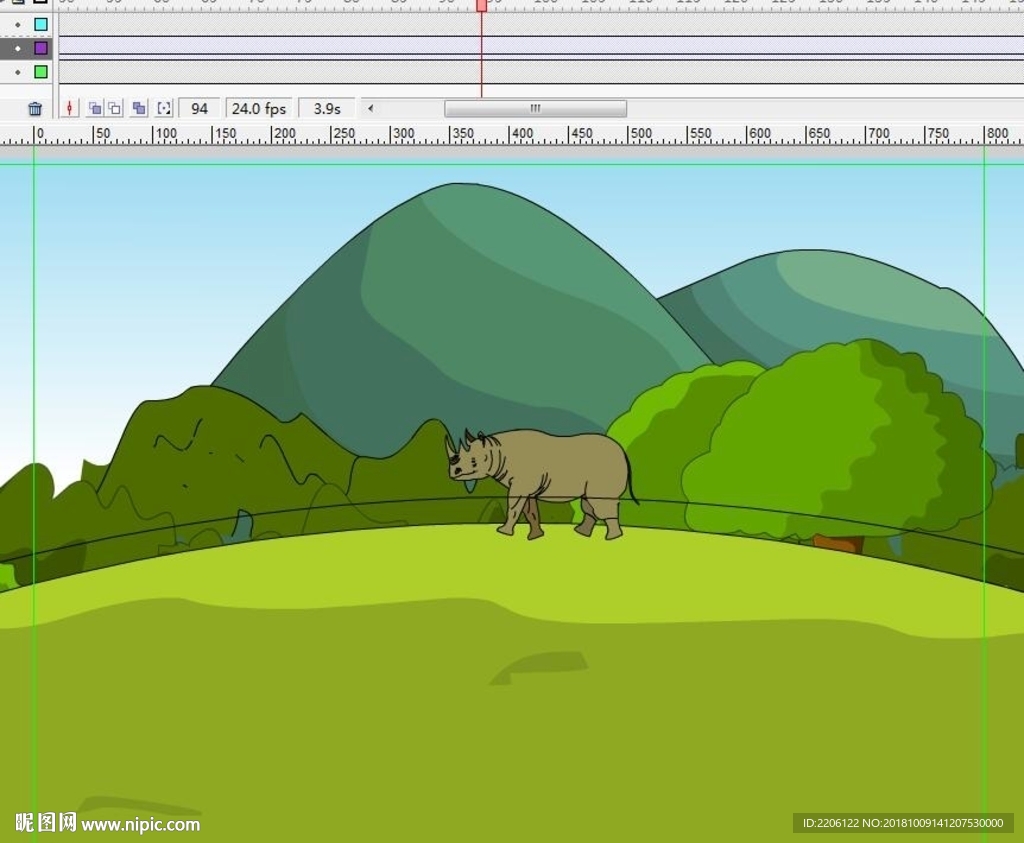Click the red playhead marker on timeline
The image size is (1024, 843).
pos(481,5)
